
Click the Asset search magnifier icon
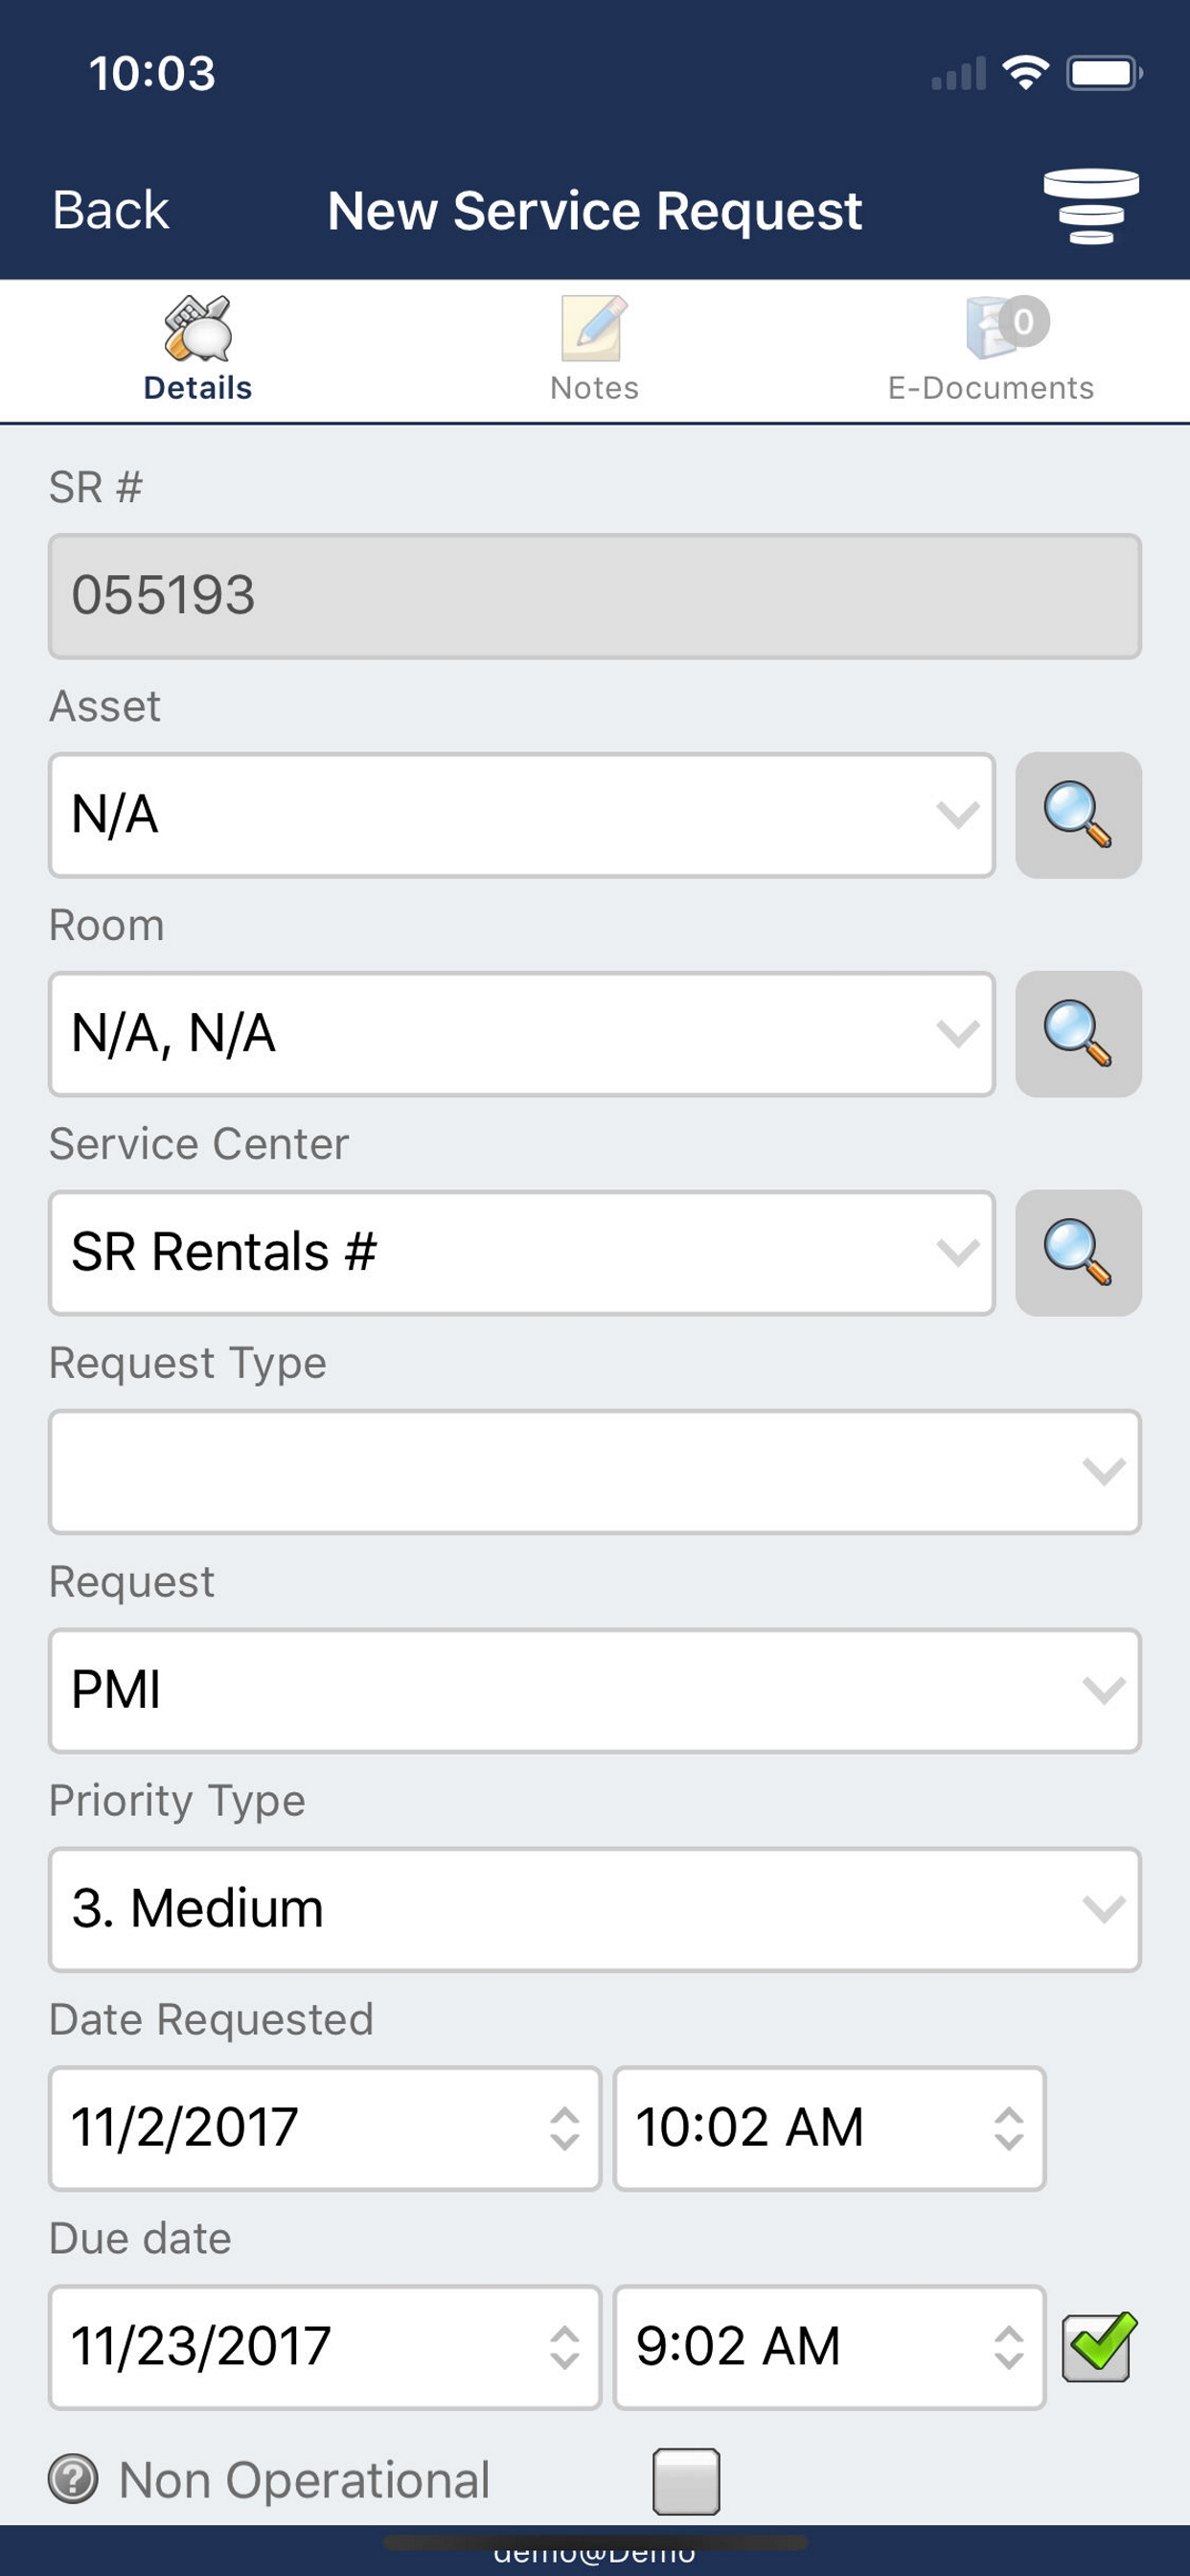pos(1078,816)
